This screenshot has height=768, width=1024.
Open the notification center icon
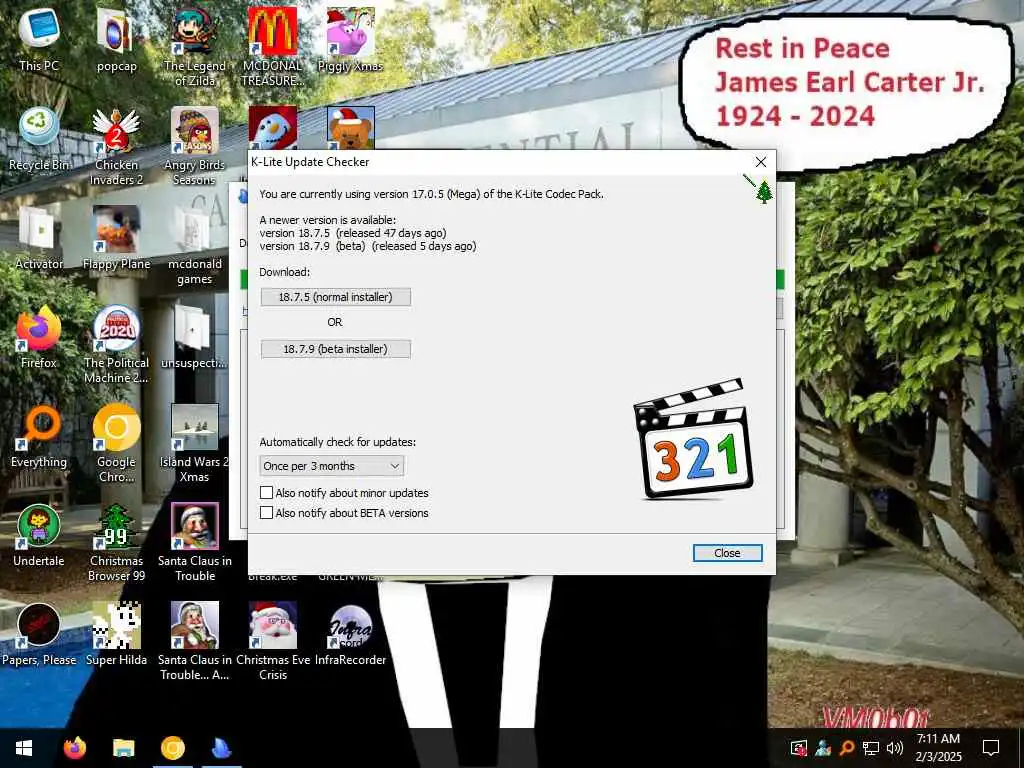pyautogui.click(x=991, y=748)
